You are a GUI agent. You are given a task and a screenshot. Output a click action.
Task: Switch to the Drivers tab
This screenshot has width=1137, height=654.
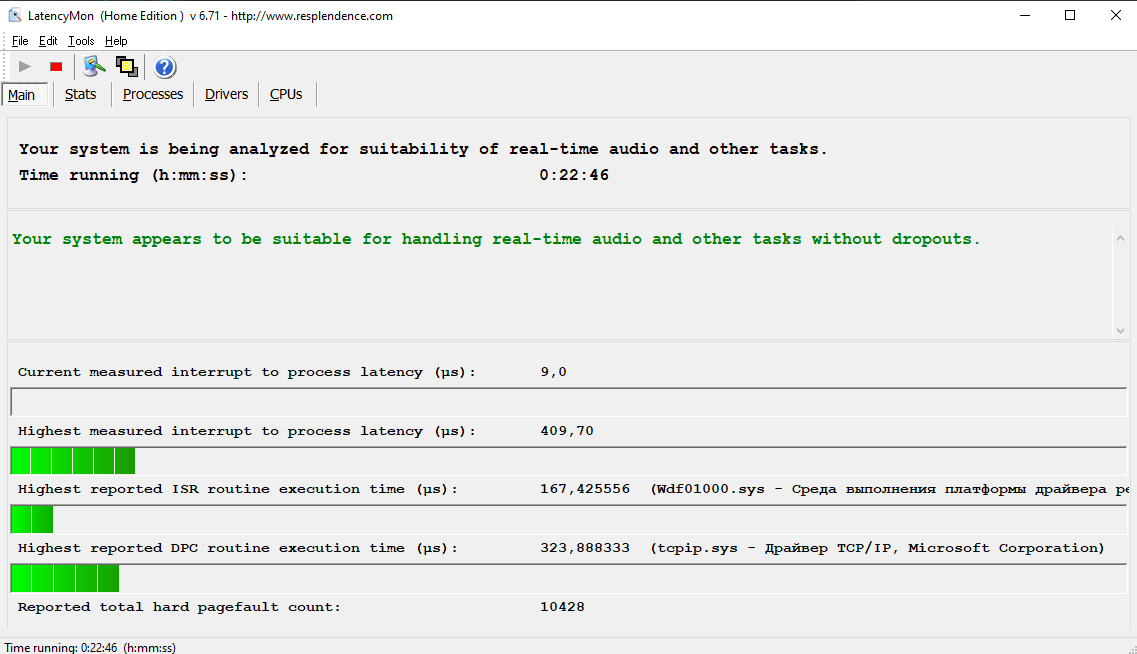coord(226,94)
